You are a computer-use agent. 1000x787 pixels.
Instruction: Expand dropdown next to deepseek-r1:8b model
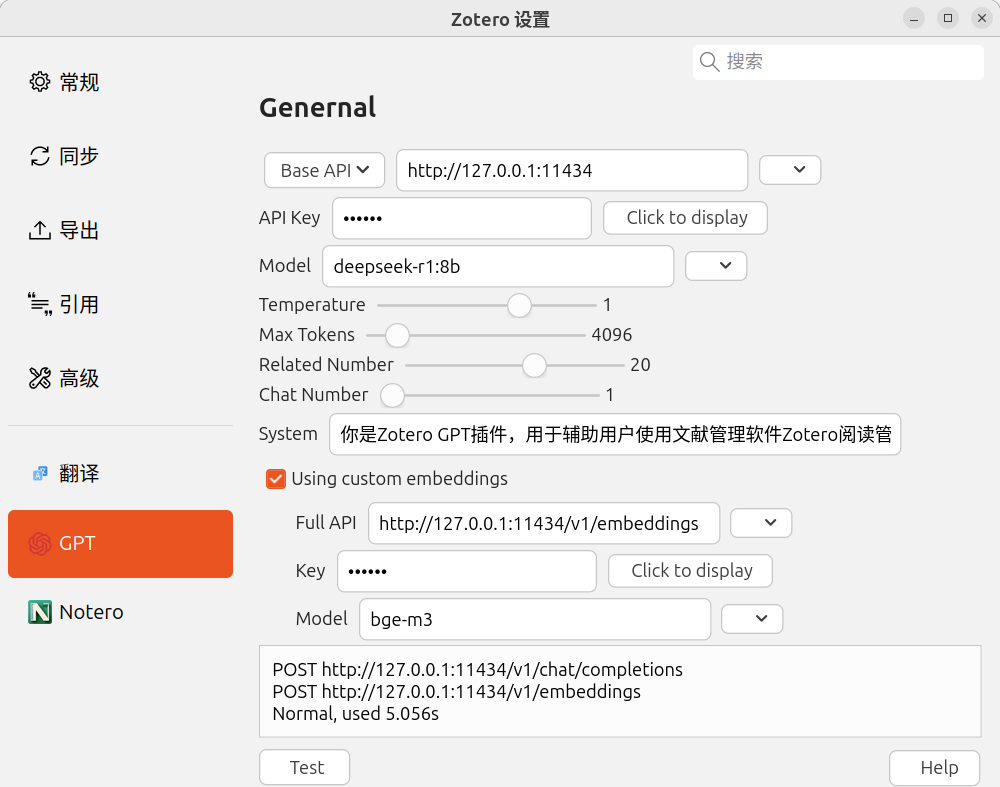pos(716,265)
